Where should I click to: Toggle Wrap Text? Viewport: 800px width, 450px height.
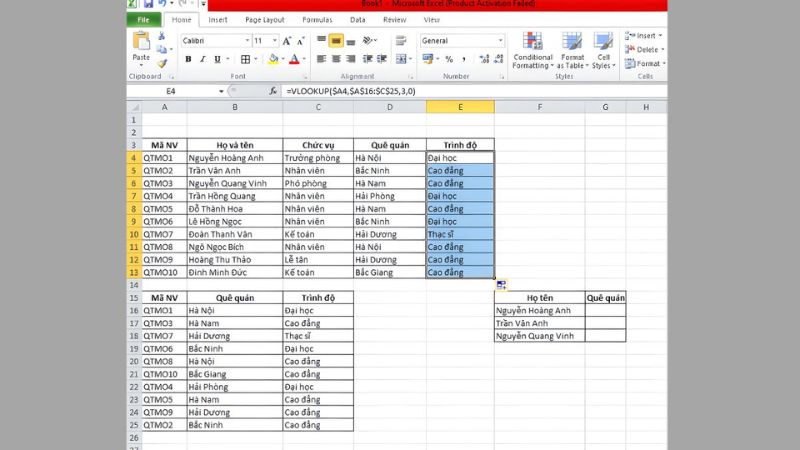pos(401,40)
